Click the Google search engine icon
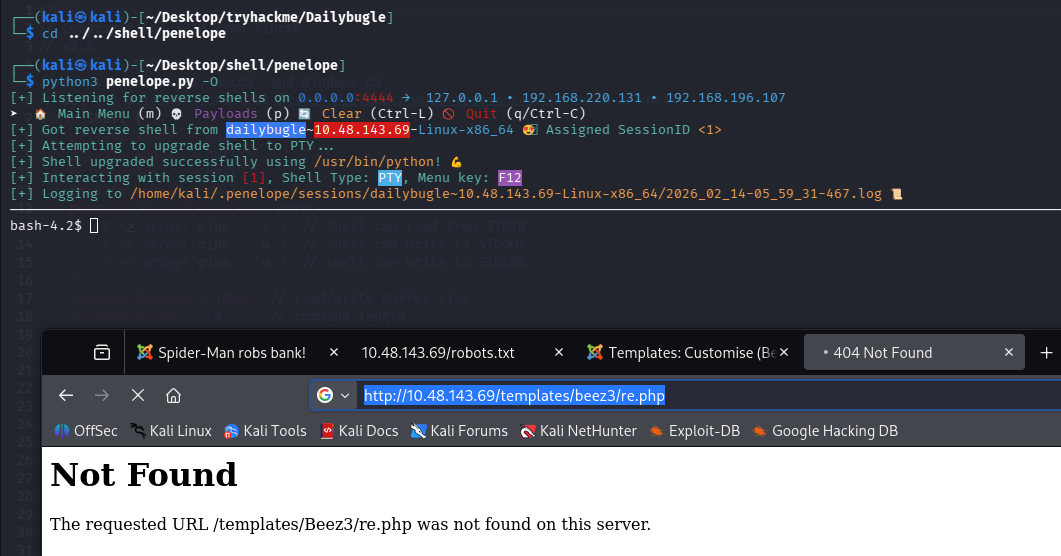Image resolution: width=1061 pixels, height=556 pixels. coord(325,395)
